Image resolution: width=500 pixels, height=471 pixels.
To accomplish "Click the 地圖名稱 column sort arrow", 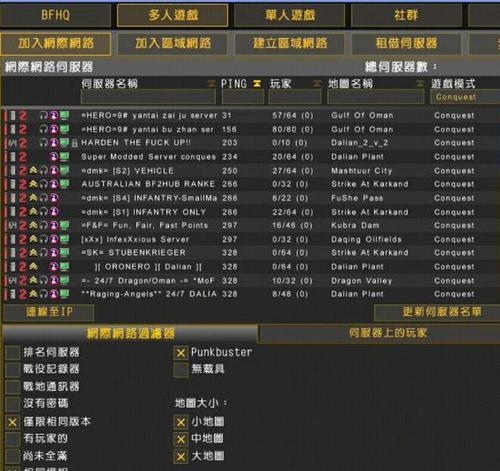I will 420,84.
